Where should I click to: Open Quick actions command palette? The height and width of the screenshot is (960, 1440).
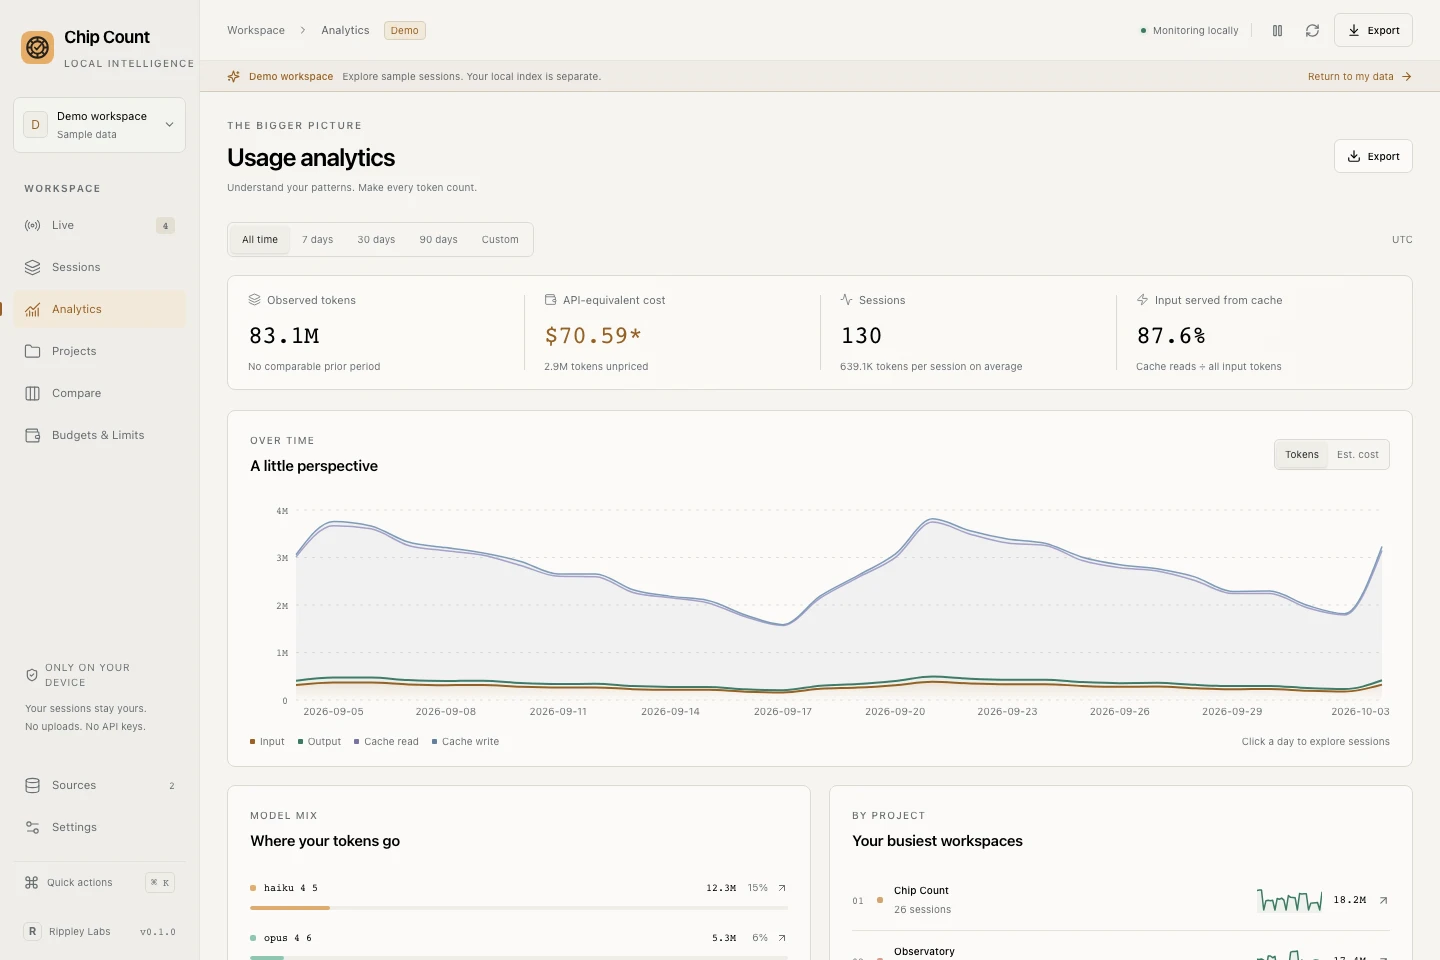(x=100, y=882)
